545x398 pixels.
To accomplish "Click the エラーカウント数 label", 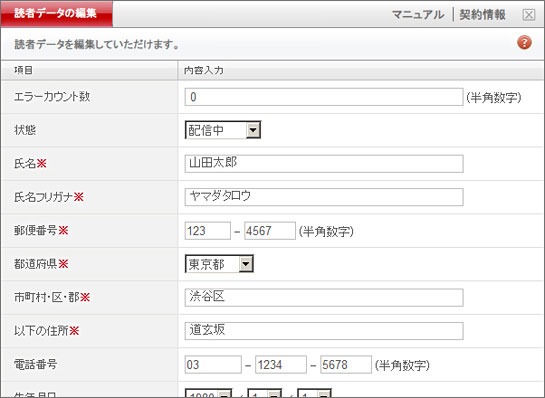I will tap(52, 97).
